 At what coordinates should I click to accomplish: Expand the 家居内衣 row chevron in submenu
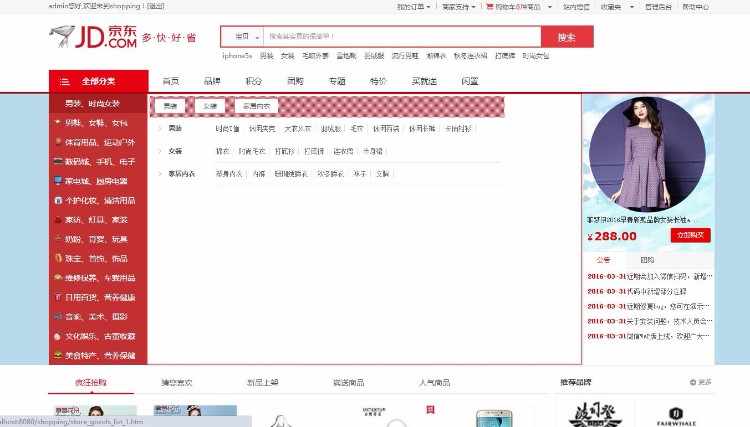[x=161, y=174]
